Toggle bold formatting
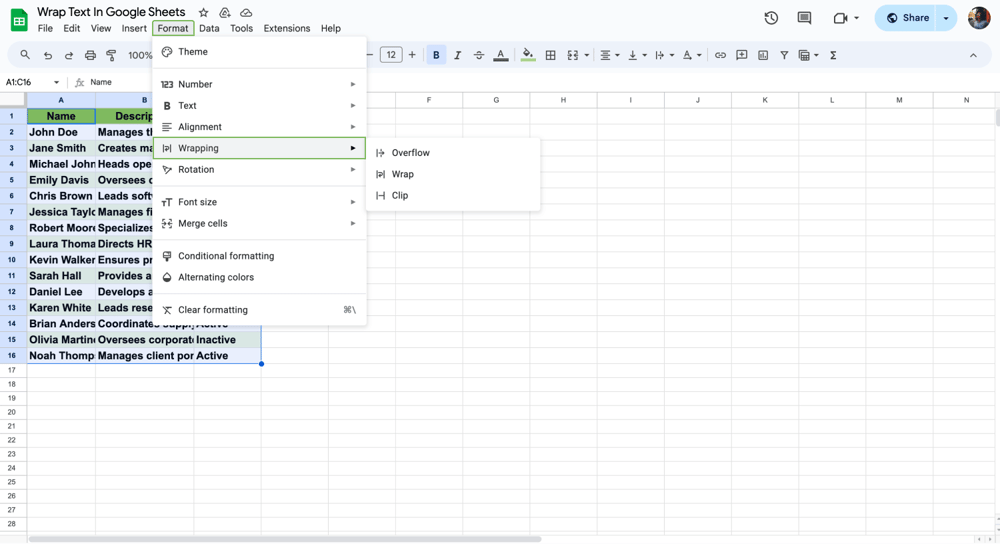 [x=436, y=55]
